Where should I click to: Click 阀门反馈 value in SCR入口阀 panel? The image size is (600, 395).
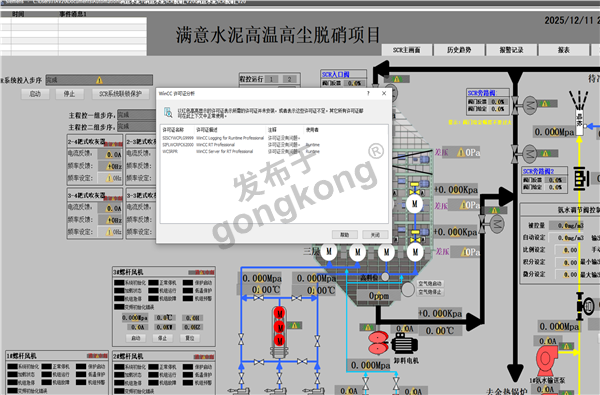pos(354,83)
